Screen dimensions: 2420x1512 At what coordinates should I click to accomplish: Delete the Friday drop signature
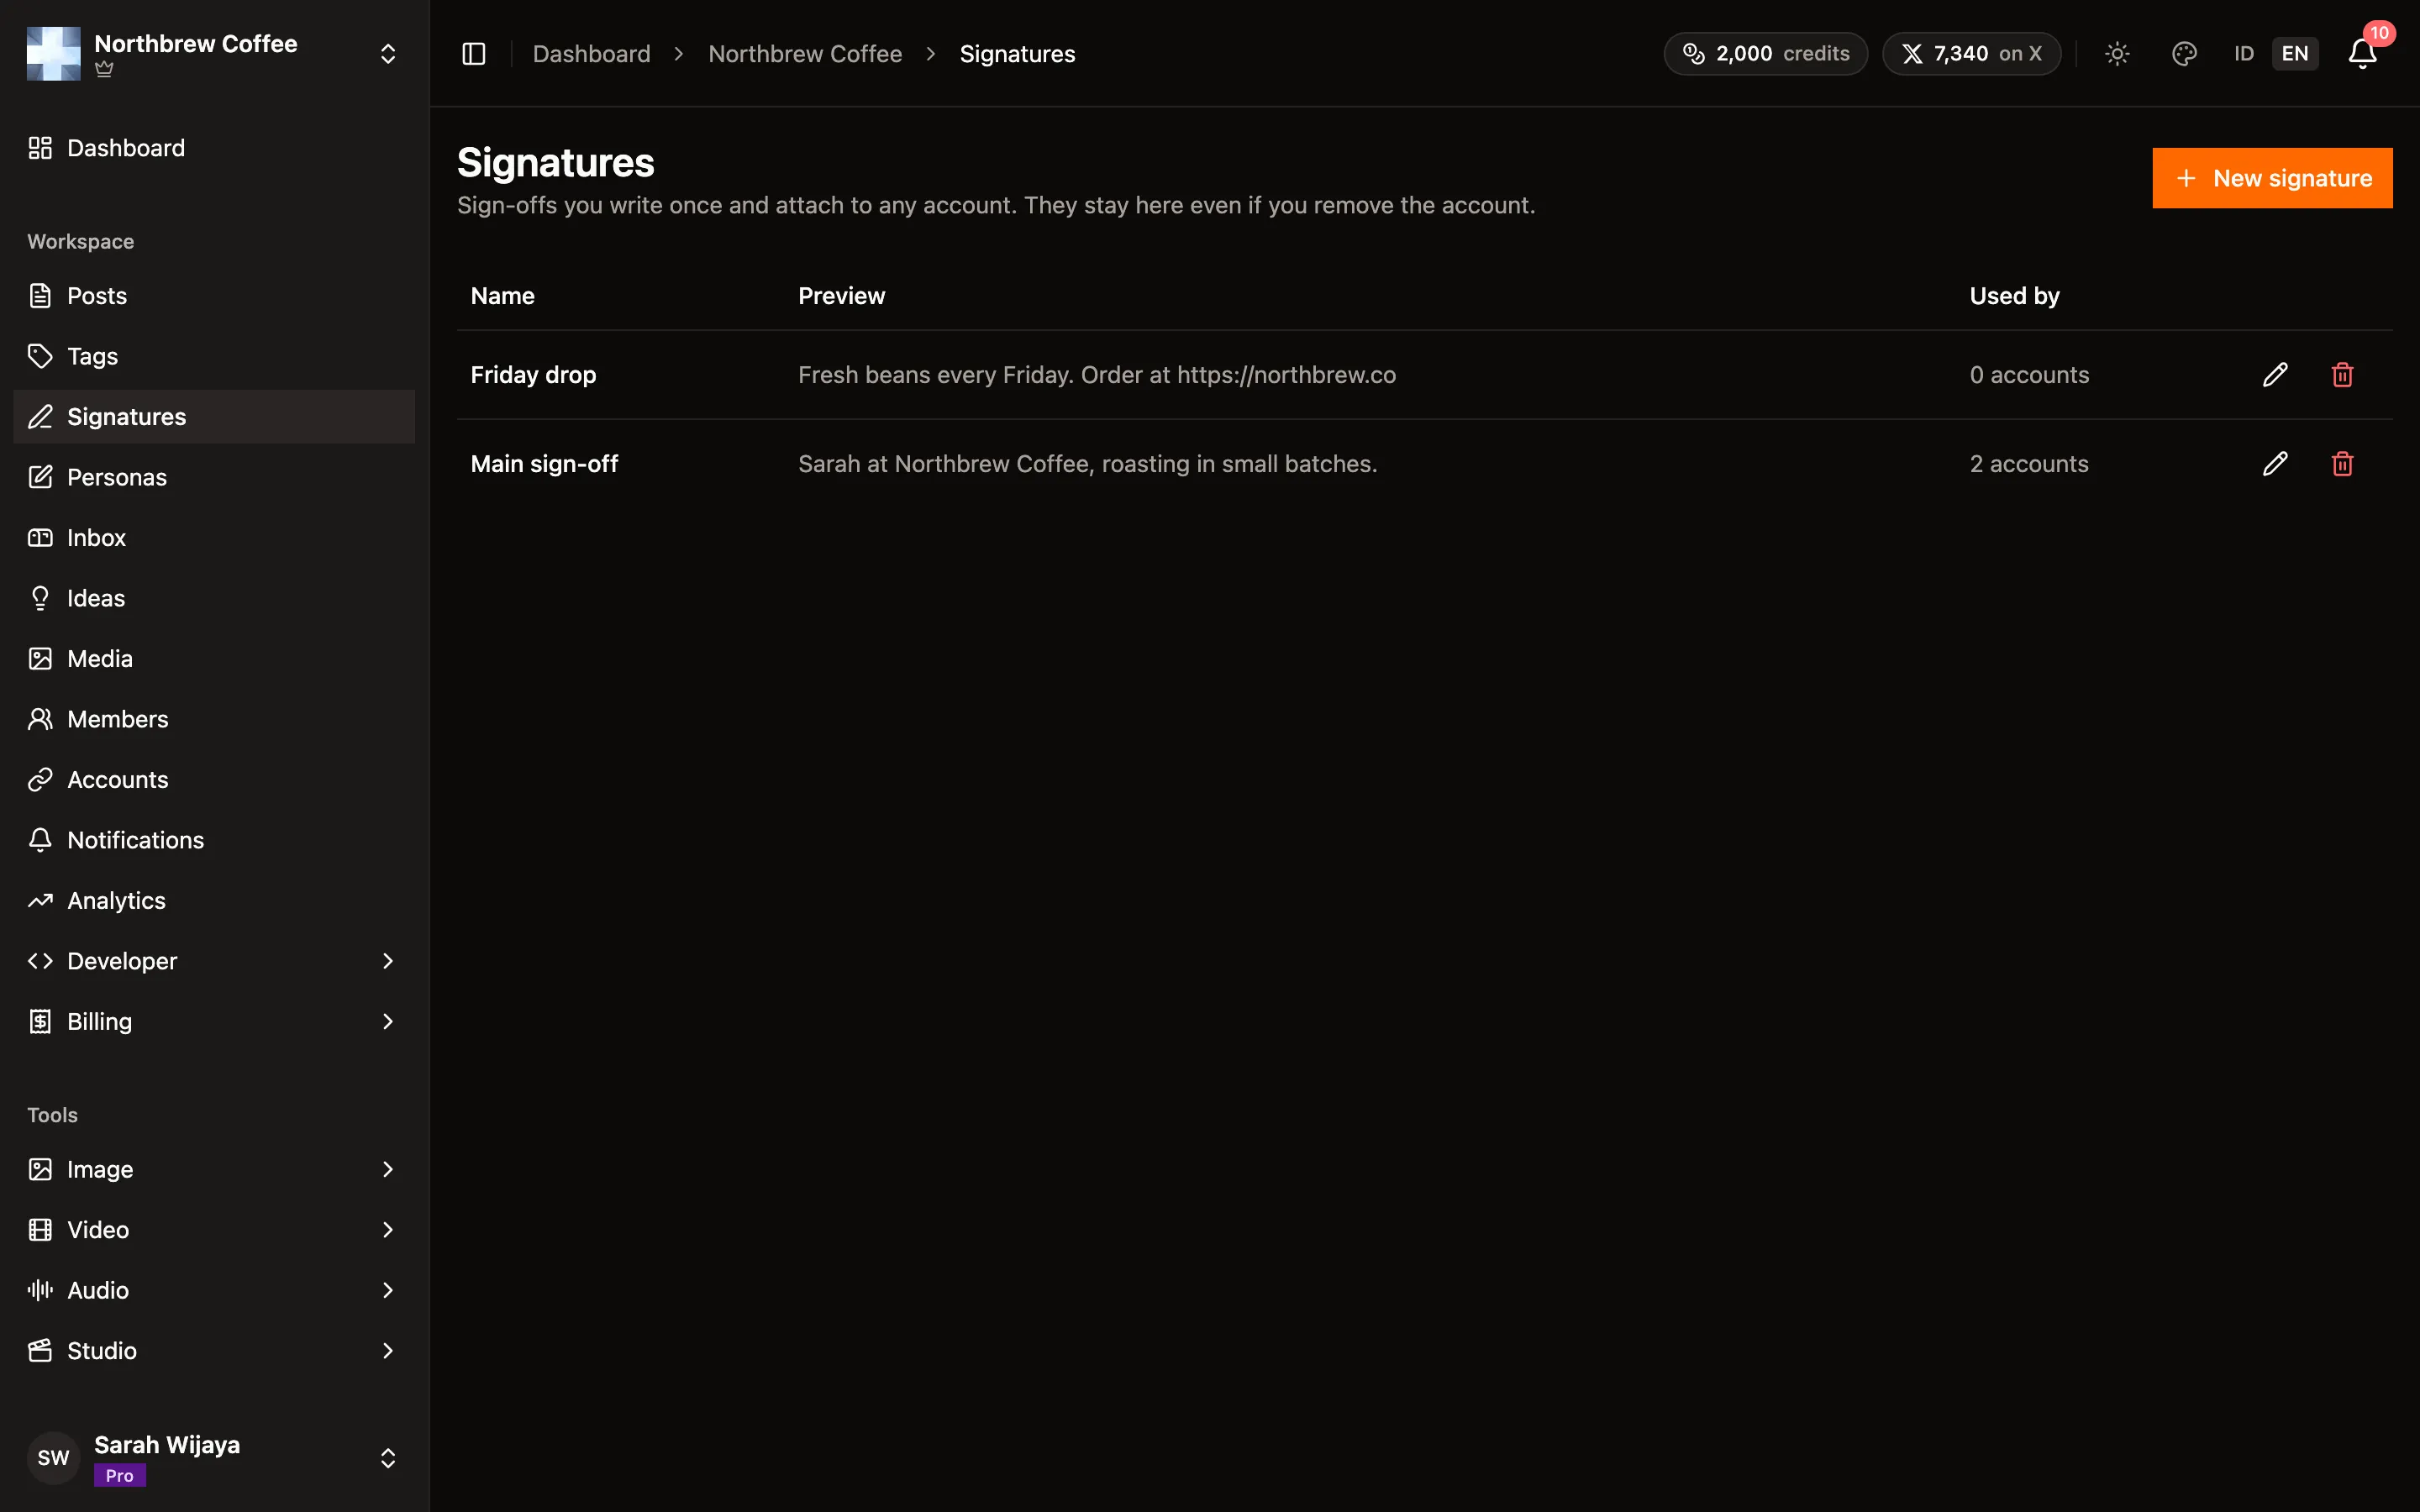2342,375
